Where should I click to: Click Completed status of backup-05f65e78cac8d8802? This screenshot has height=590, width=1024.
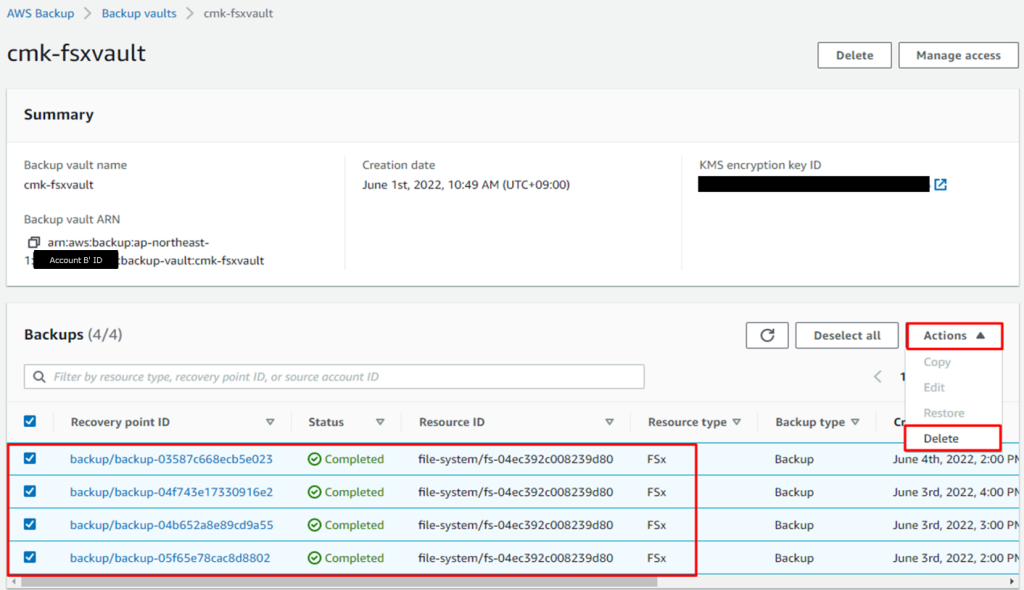(x=345, y=558)
